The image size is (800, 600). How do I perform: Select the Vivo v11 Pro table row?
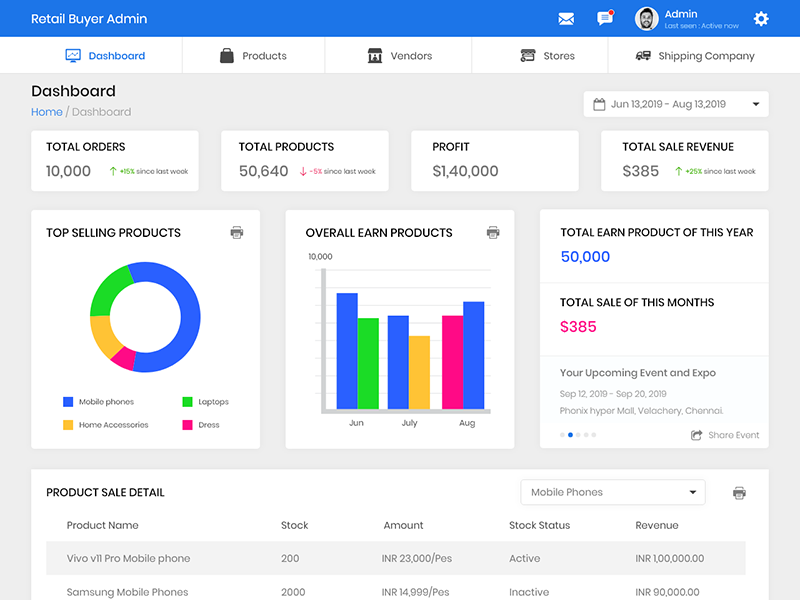click(395, 558)
